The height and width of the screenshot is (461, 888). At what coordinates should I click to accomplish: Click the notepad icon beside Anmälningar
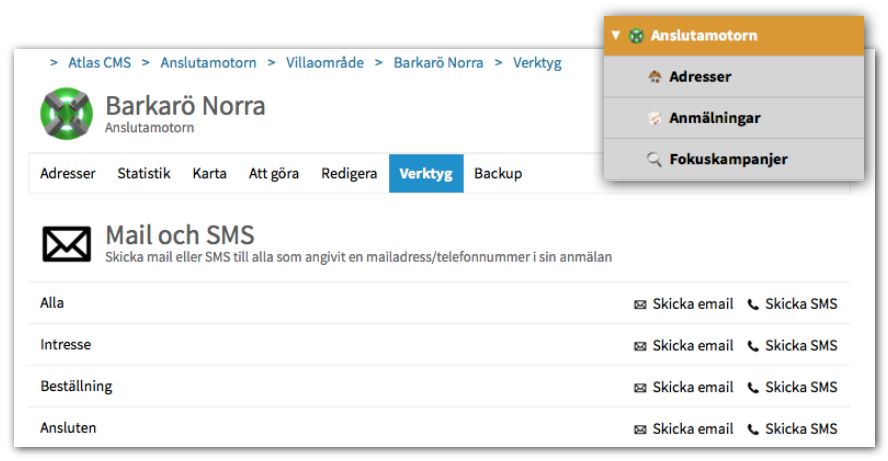[655, 118]
